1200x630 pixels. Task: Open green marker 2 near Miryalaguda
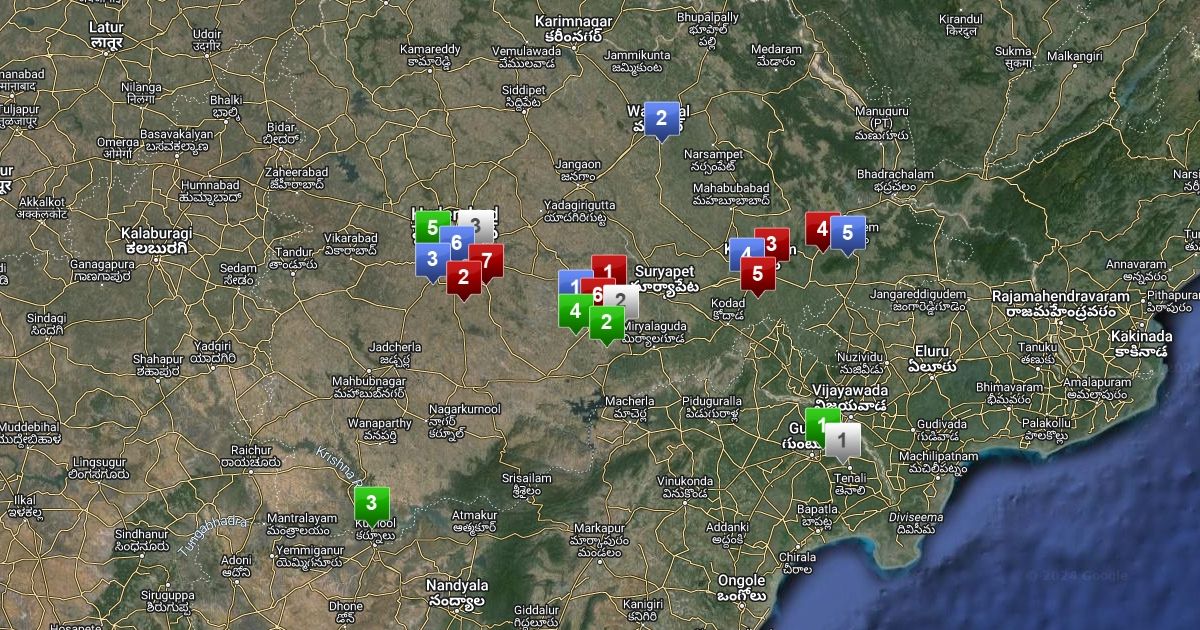[606, 323]
